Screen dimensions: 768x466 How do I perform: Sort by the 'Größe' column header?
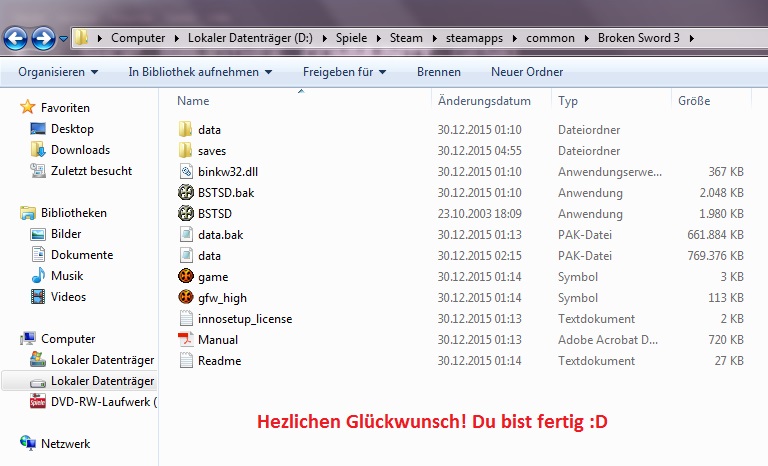coord(694,101)
